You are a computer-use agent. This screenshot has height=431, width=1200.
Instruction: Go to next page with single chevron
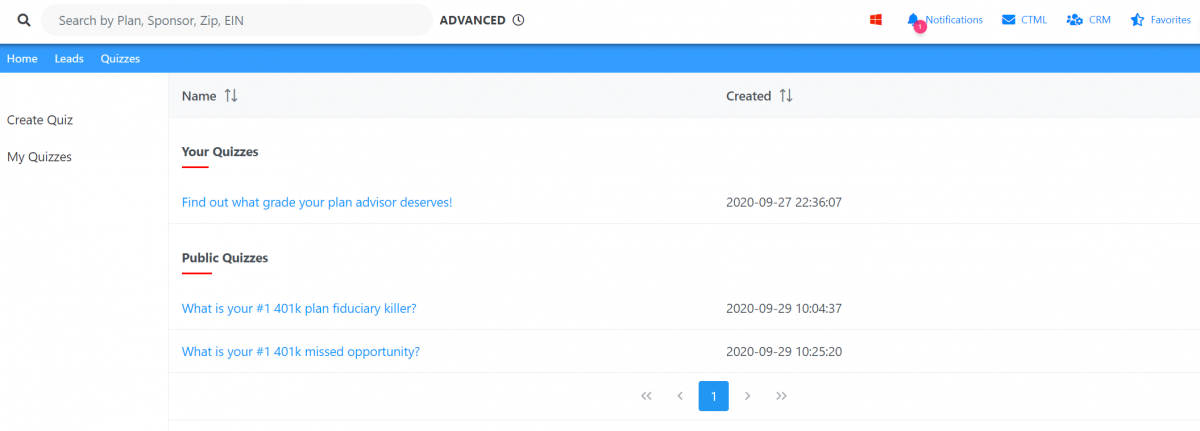pyautogui.click(x=747, y=396)
